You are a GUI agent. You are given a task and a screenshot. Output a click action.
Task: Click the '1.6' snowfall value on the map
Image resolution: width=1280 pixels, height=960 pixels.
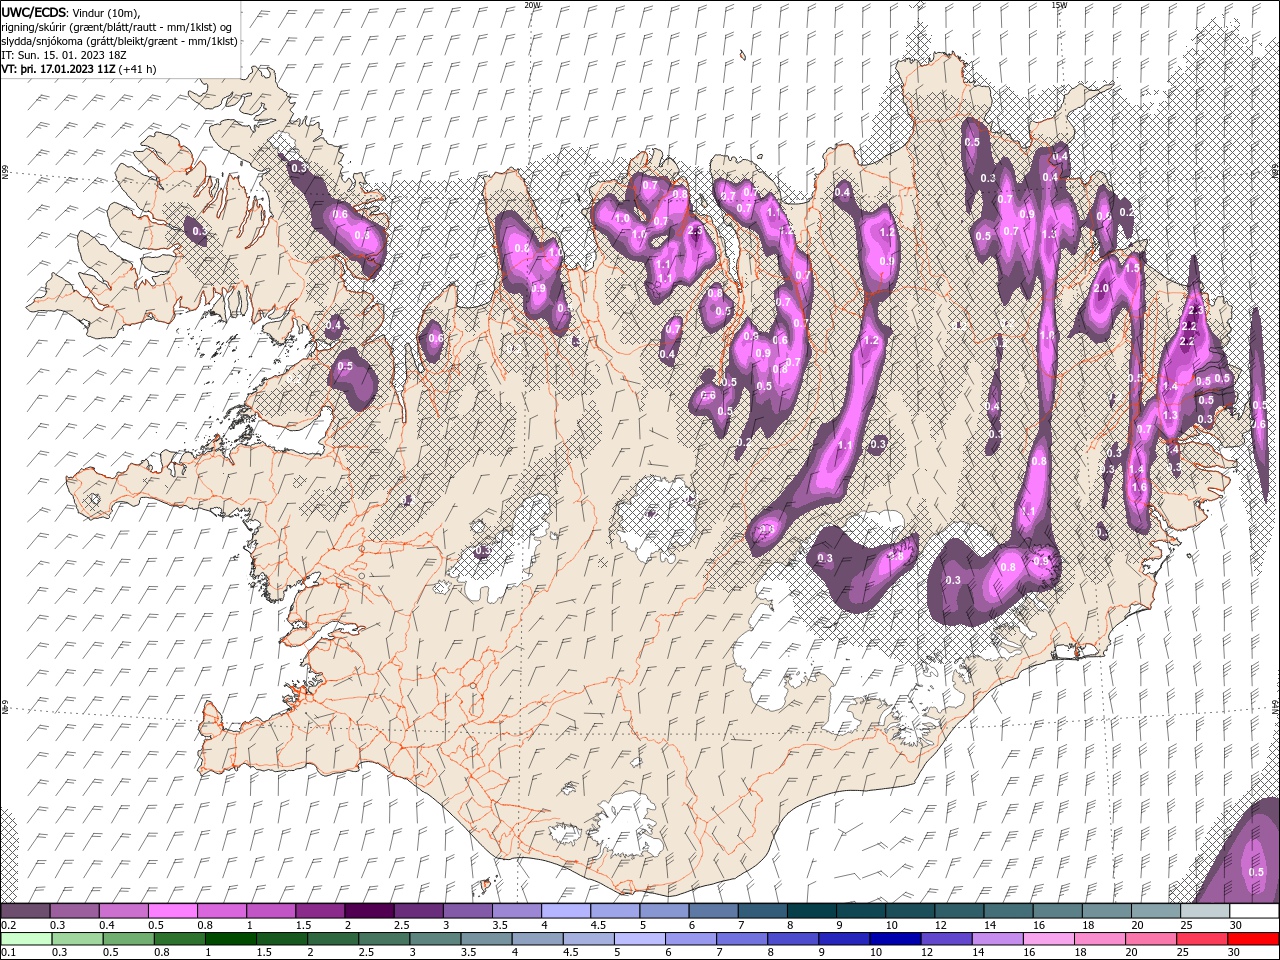click(1138, 487)
